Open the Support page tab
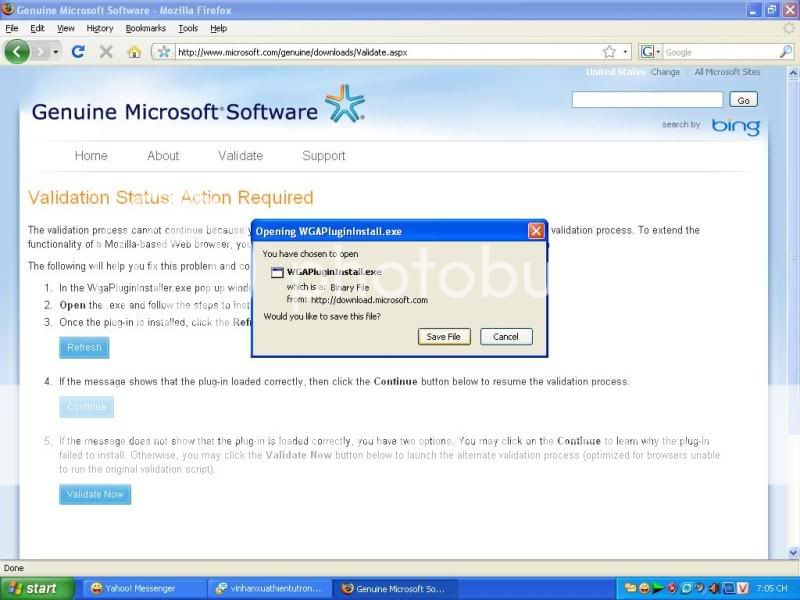The width and height of the screenshot is (800, 600). click(323, 156)
